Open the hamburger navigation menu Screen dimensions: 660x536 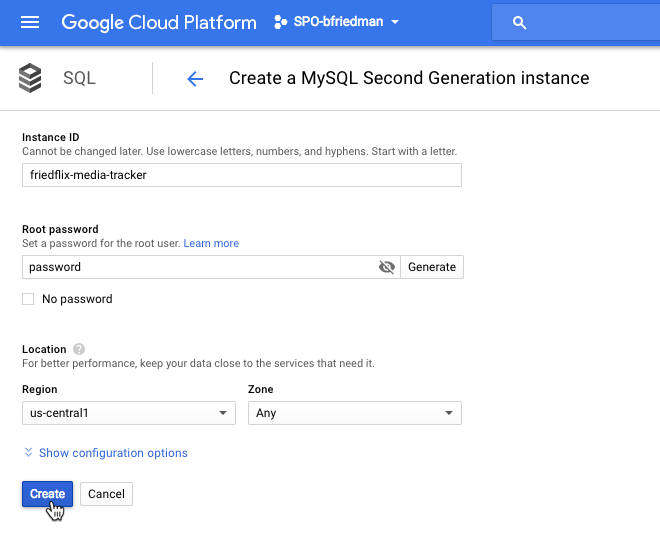[30, 22]
